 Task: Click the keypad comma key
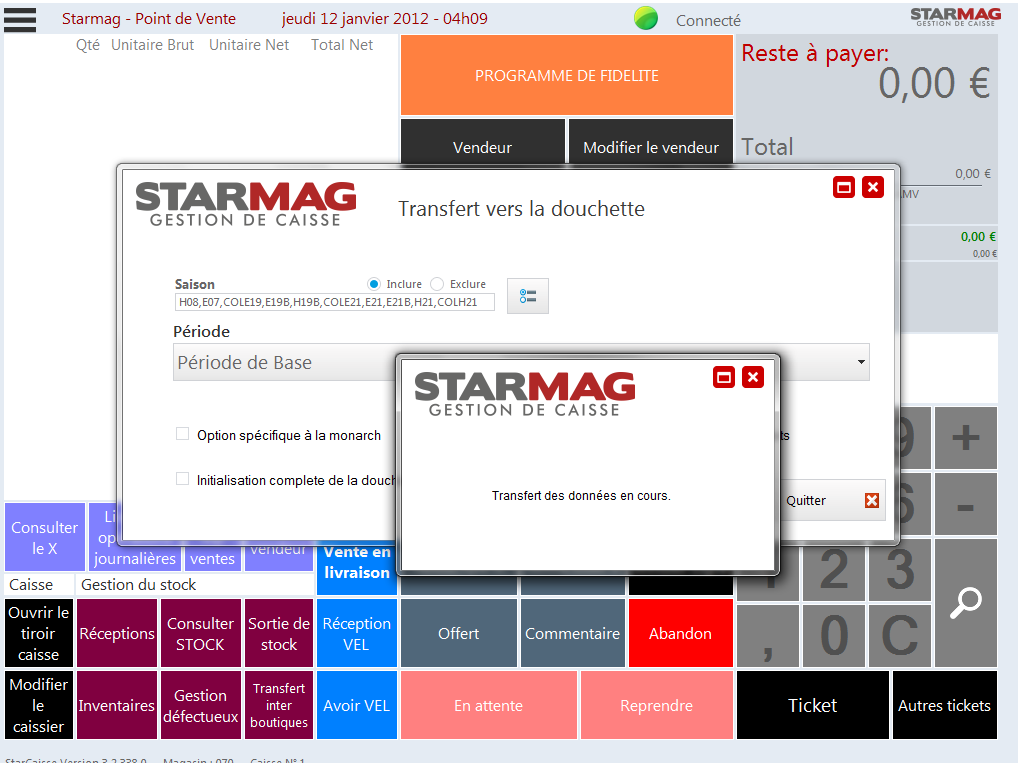pos(767,636)
